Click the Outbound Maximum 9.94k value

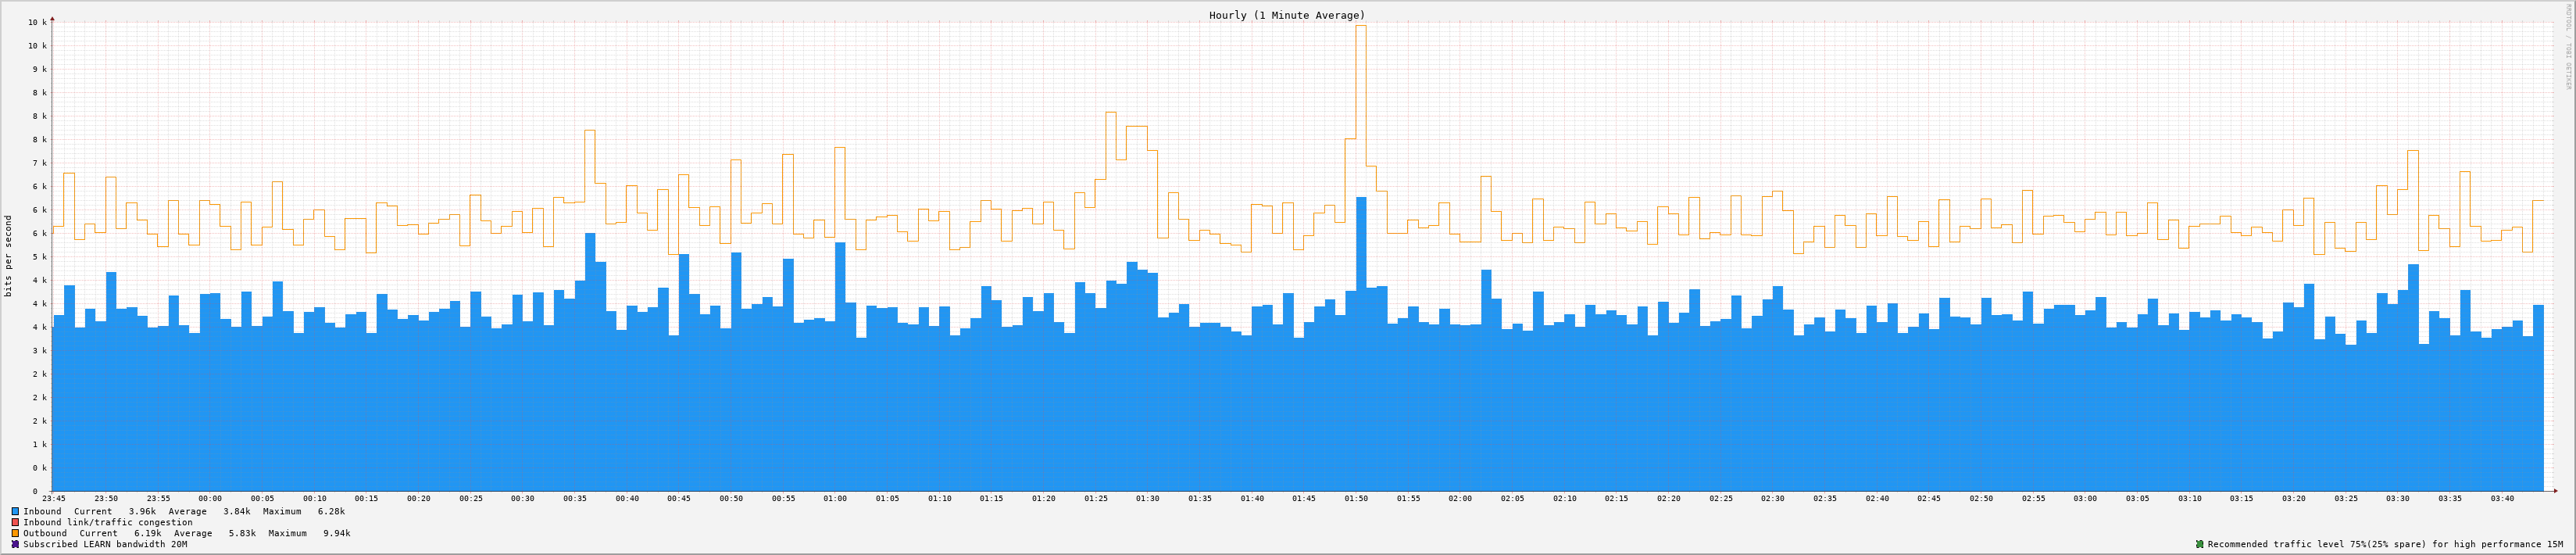[x=336, y=533]
